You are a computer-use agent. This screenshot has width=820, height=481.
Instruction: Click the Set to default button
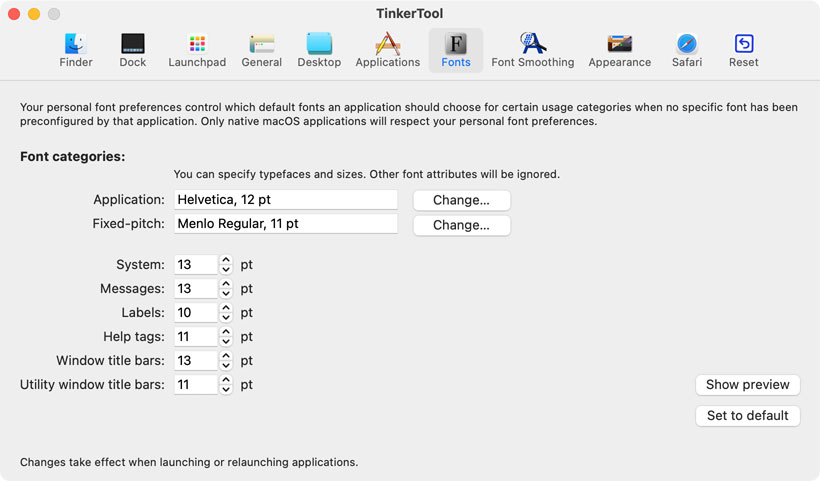(x=747, y=416)
